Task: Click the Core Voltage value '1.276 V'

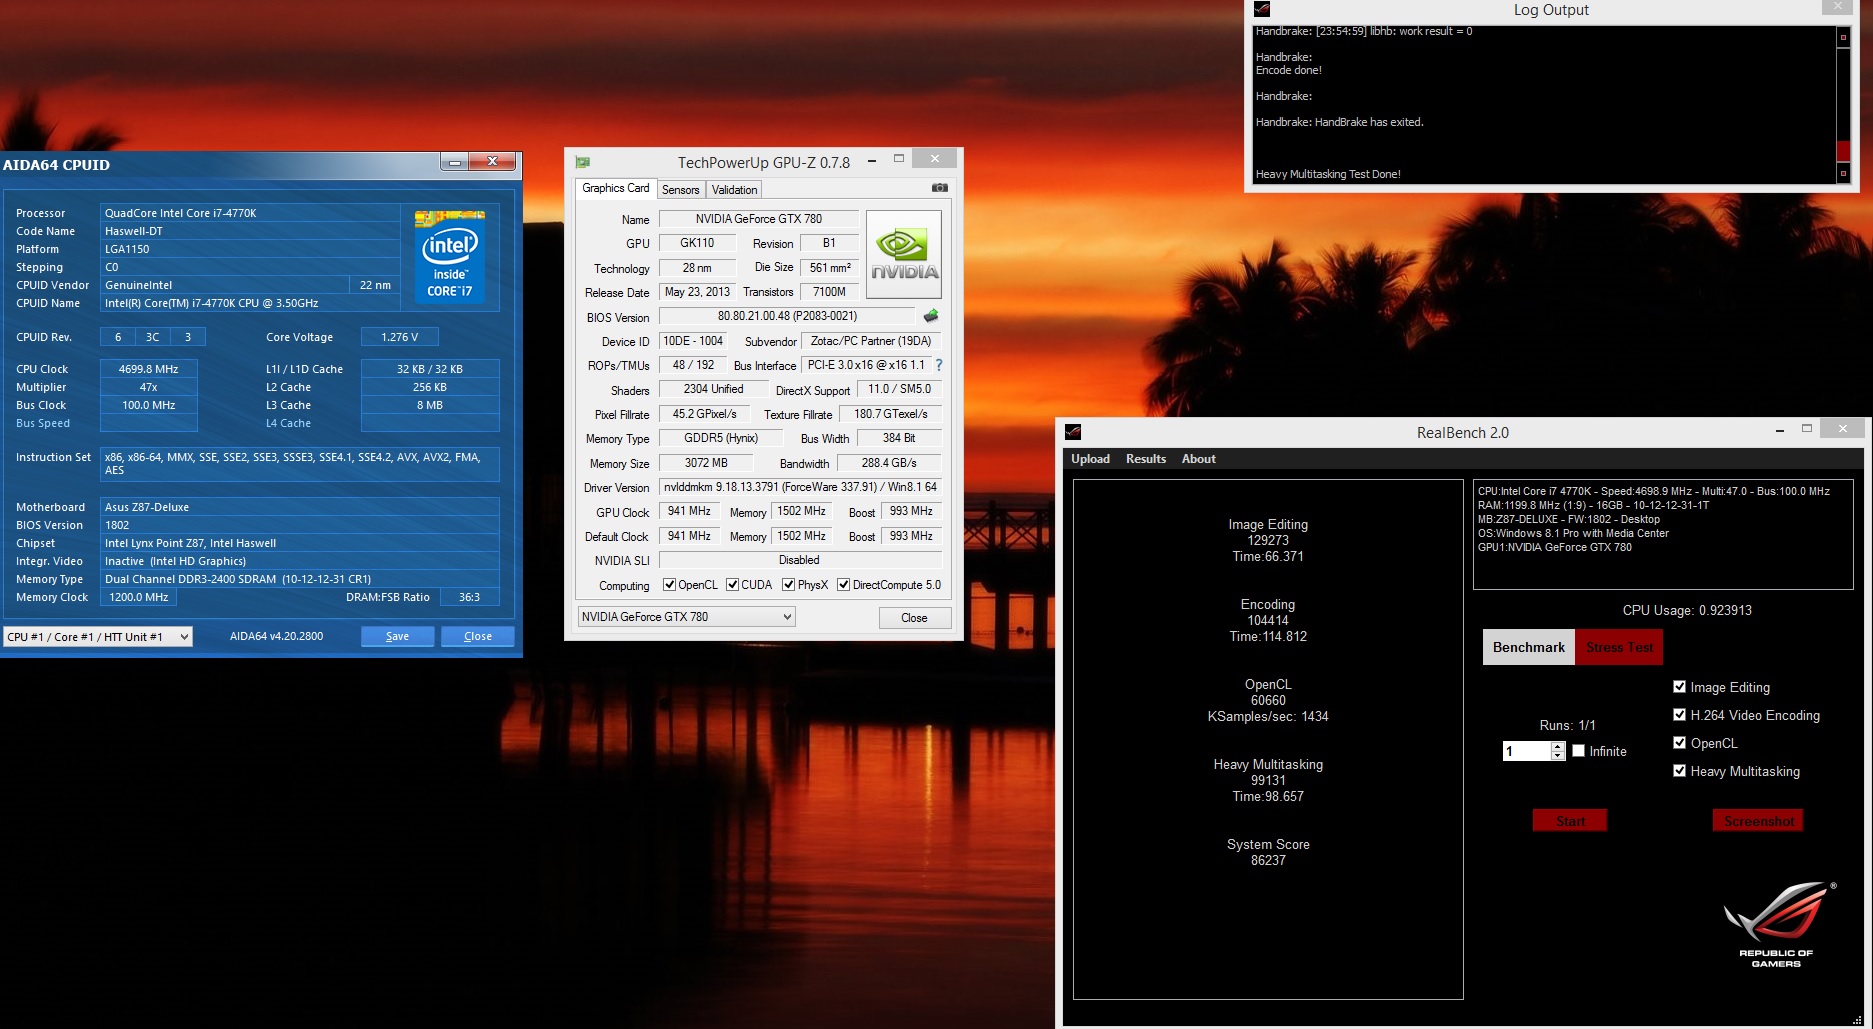Action: tap(399, 337)
